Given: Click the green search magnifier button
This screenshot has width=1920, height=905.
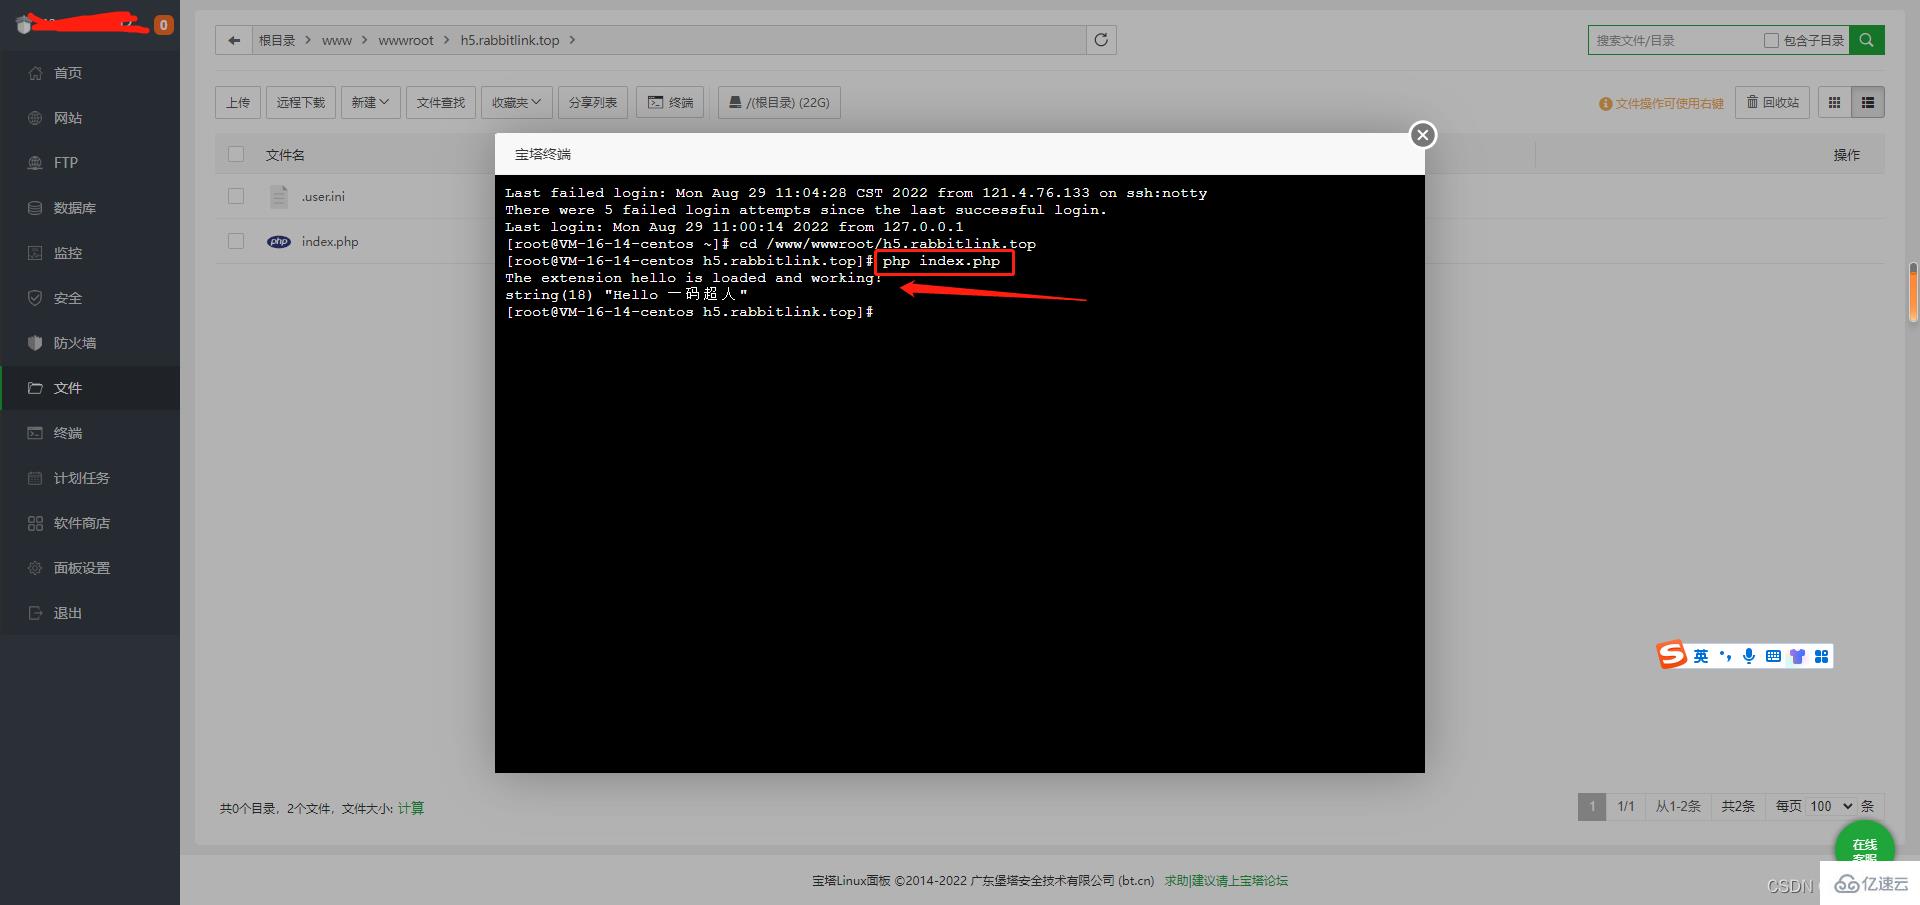Looking at the screenshot, I should click(1866, 40).
